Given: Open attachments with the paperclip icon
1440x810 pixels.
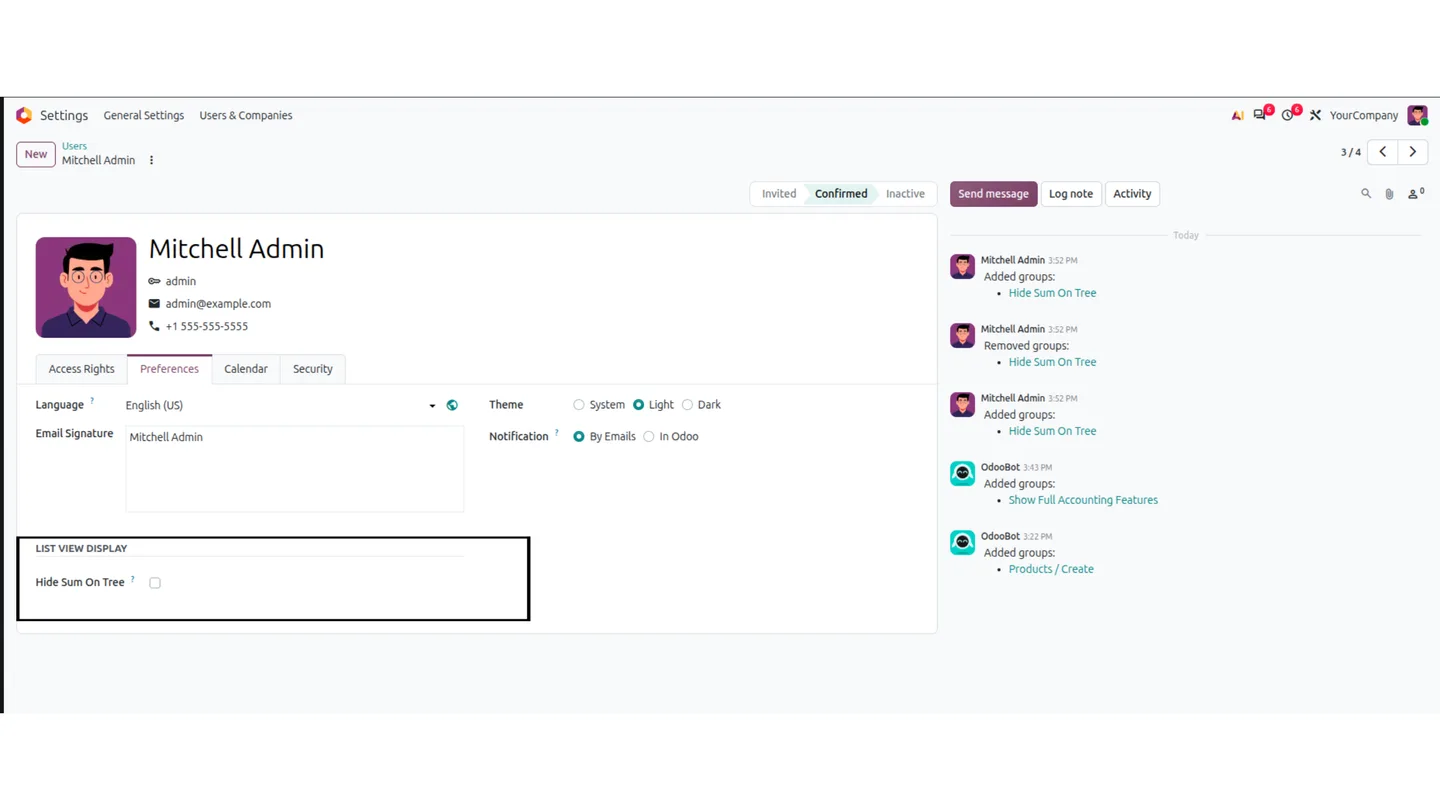Looking at the screenshot, I should click(1389, 194).
